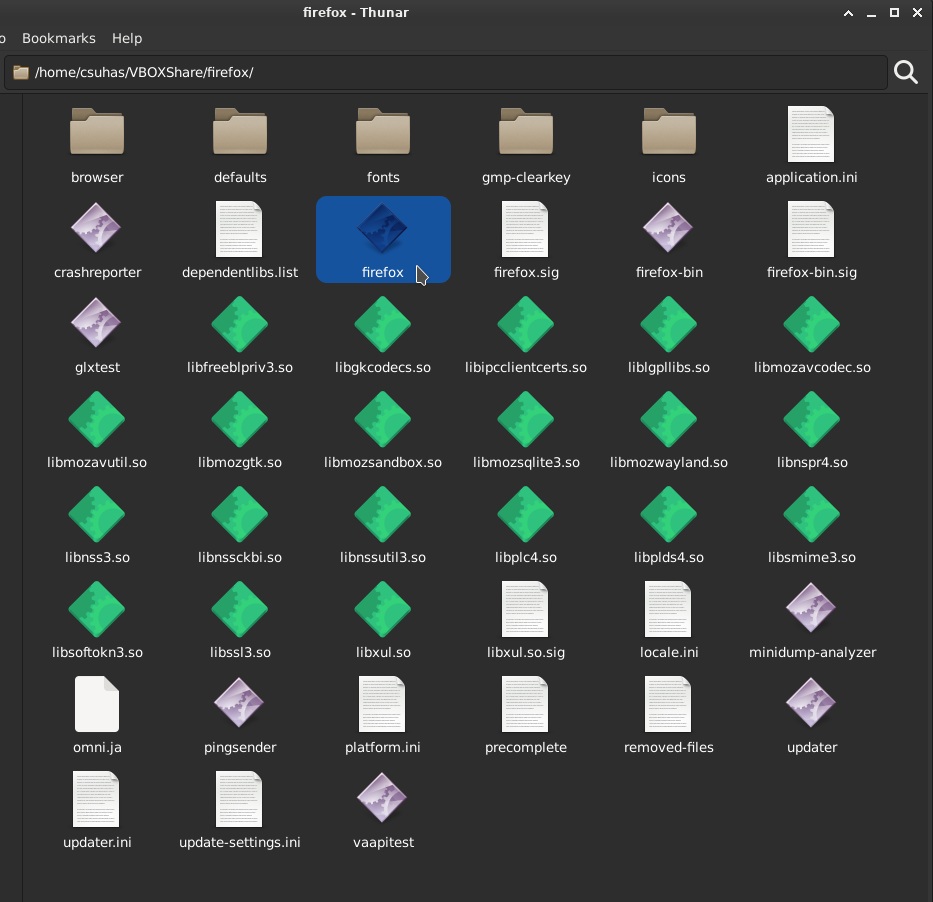The height and width of the screenshot is (902, 933).
Task: Select the precomplete file icon
Action: pos(525,704)
